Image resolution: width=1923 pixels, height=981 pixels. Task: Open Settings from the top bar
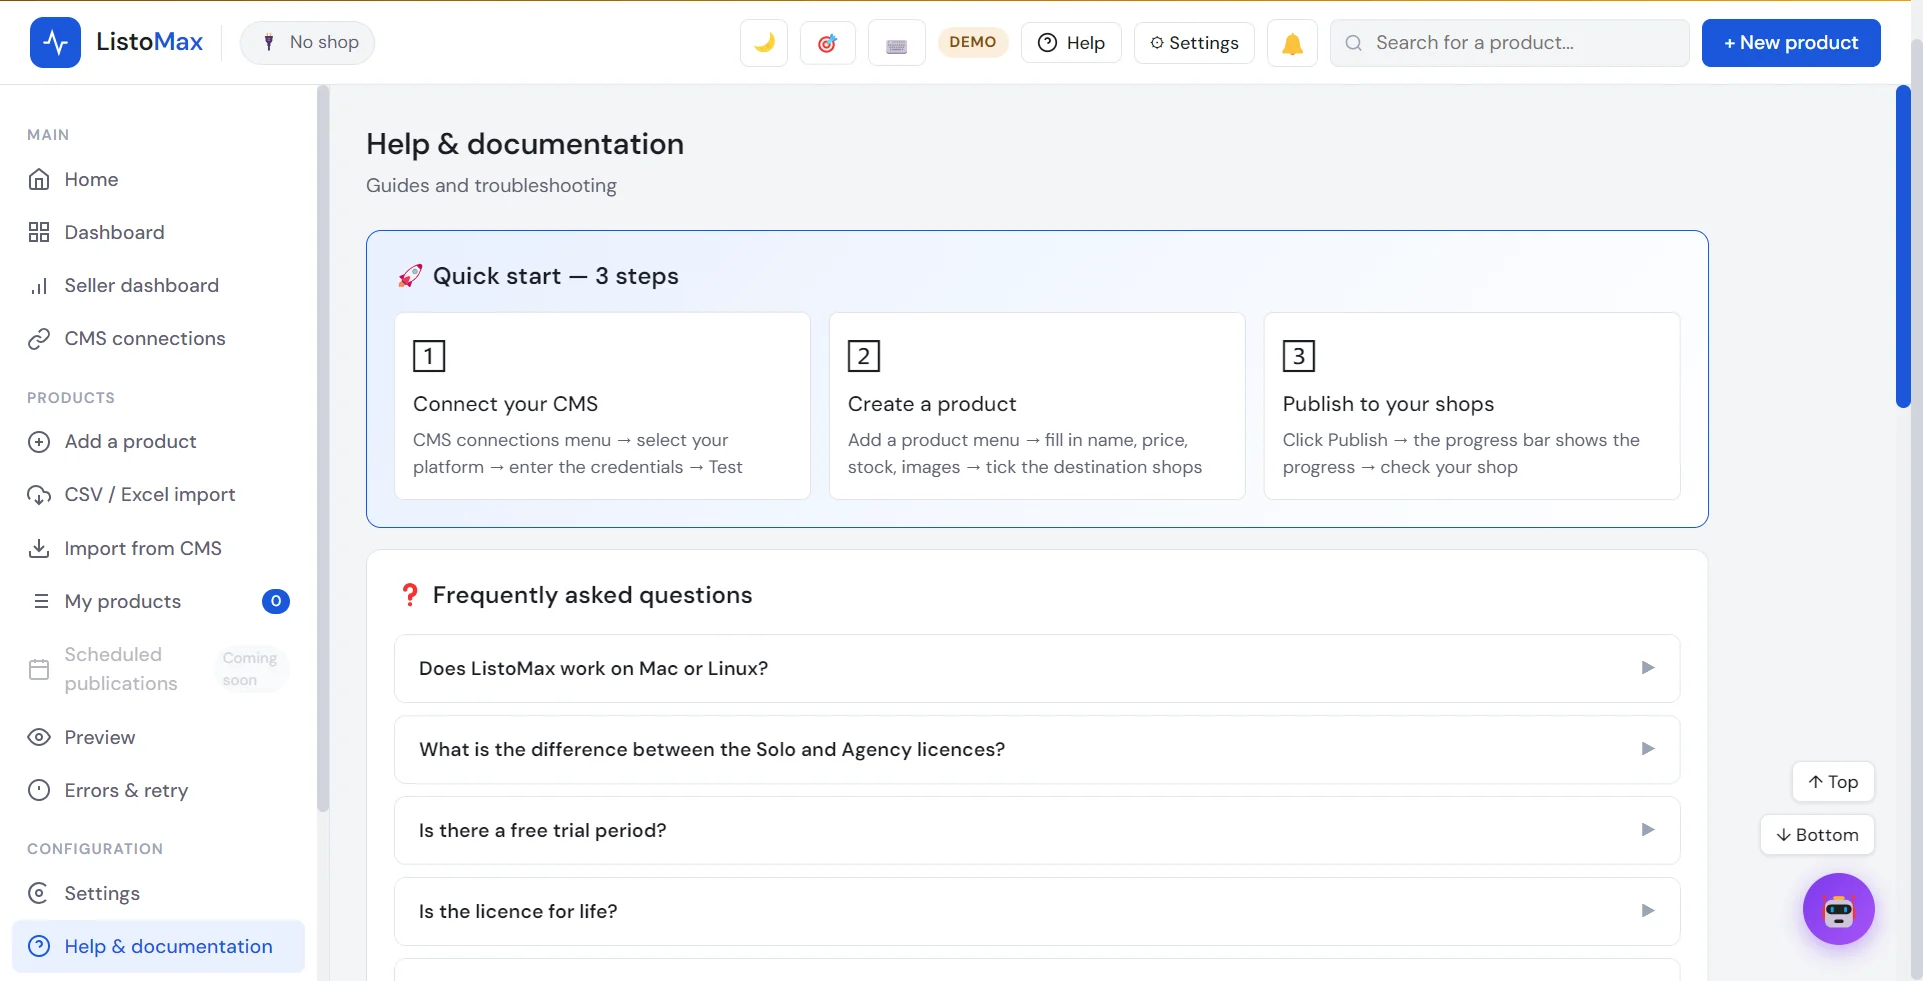tap(1194, 43)
